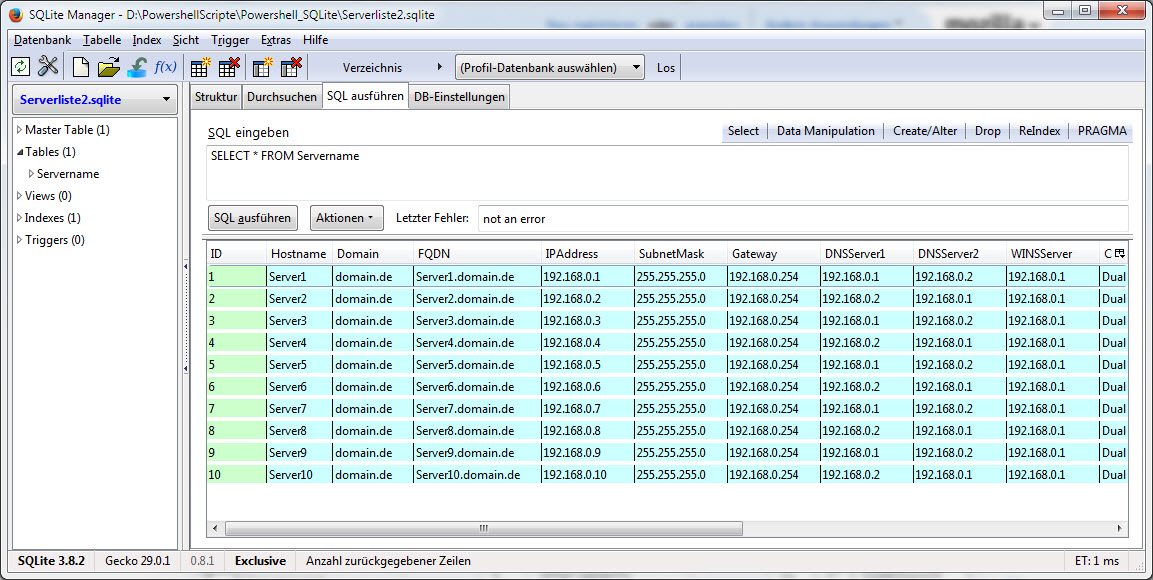Image resolution: width=1153 pixels, height=580 pixels.
Task: Click the SQLite 3.8.2 status bar entry
Action: point(51,561)
